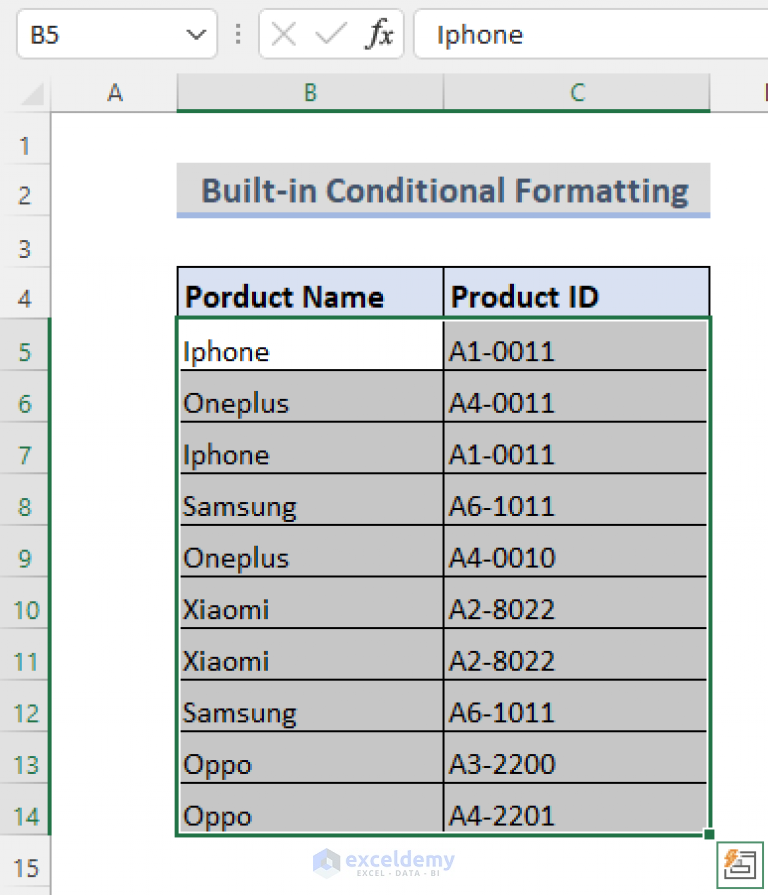Select A4-0011 cell in row 6
Screen dimensions: 768x895
tap(577, 397)
